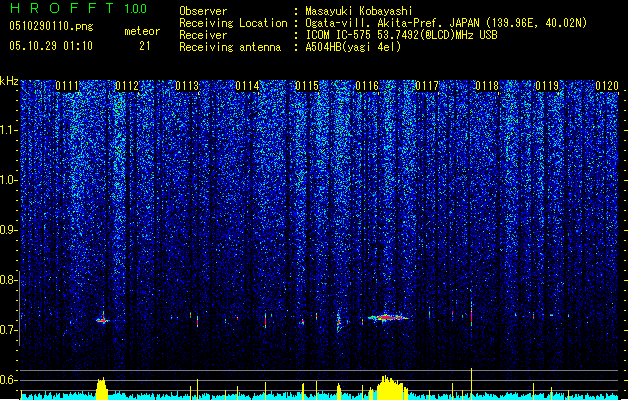Select the version number 1.0.0
The image size is (629, 400).
pos(136,9)
